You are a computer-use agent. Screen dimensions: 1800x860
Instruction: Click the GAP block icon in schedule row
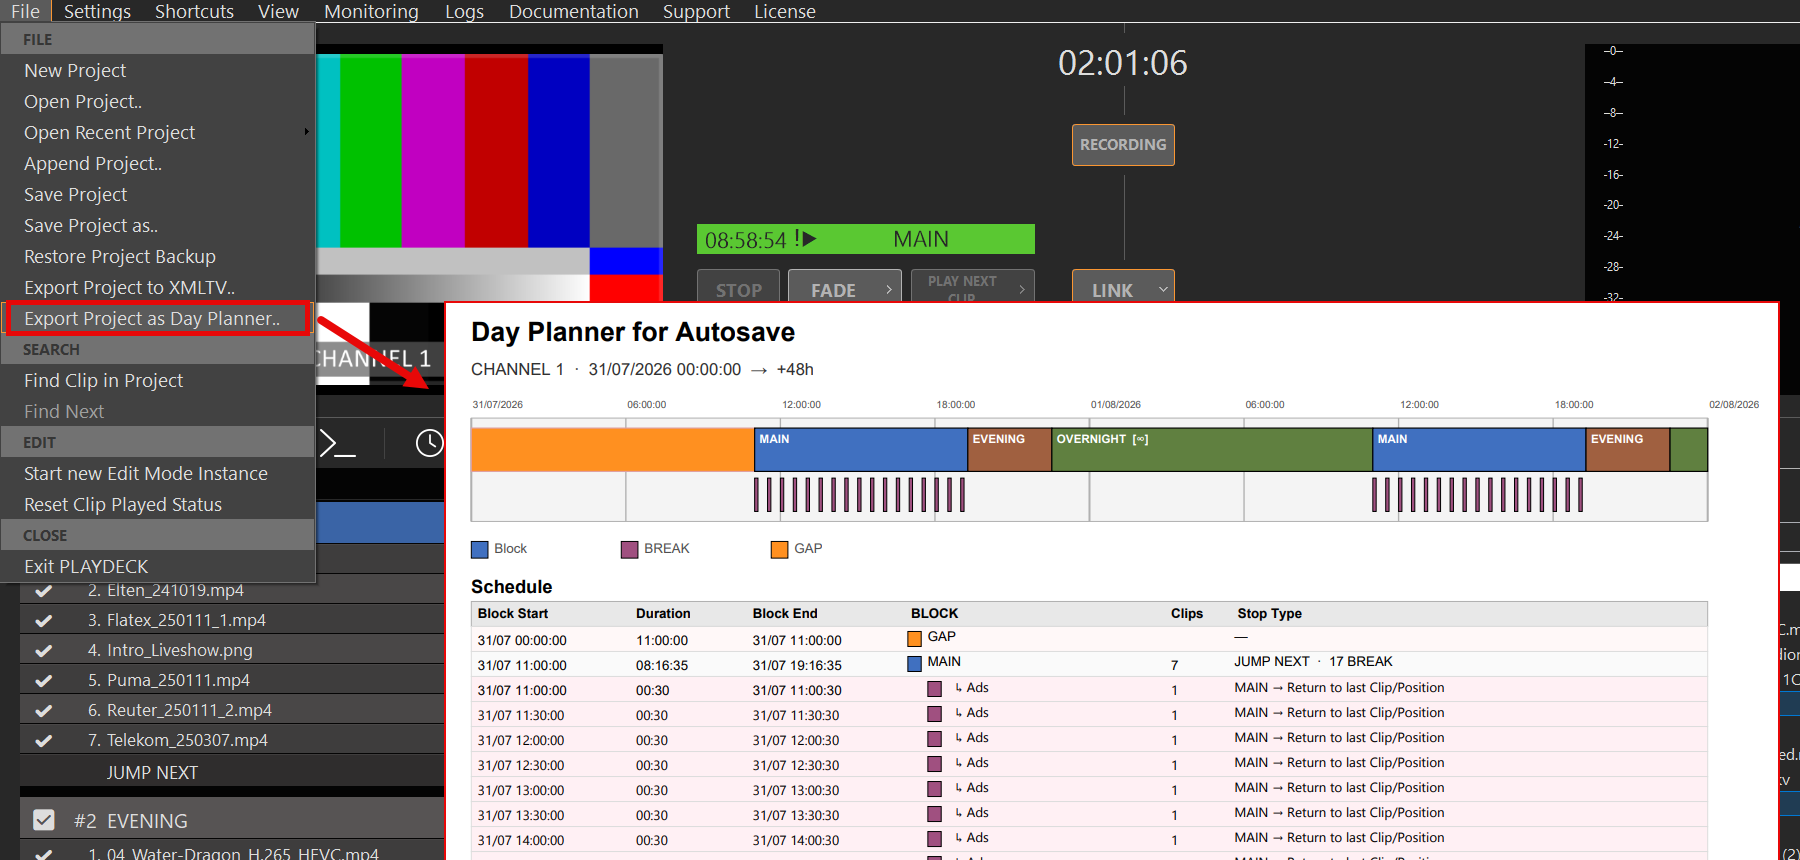(x=914, y=638)
